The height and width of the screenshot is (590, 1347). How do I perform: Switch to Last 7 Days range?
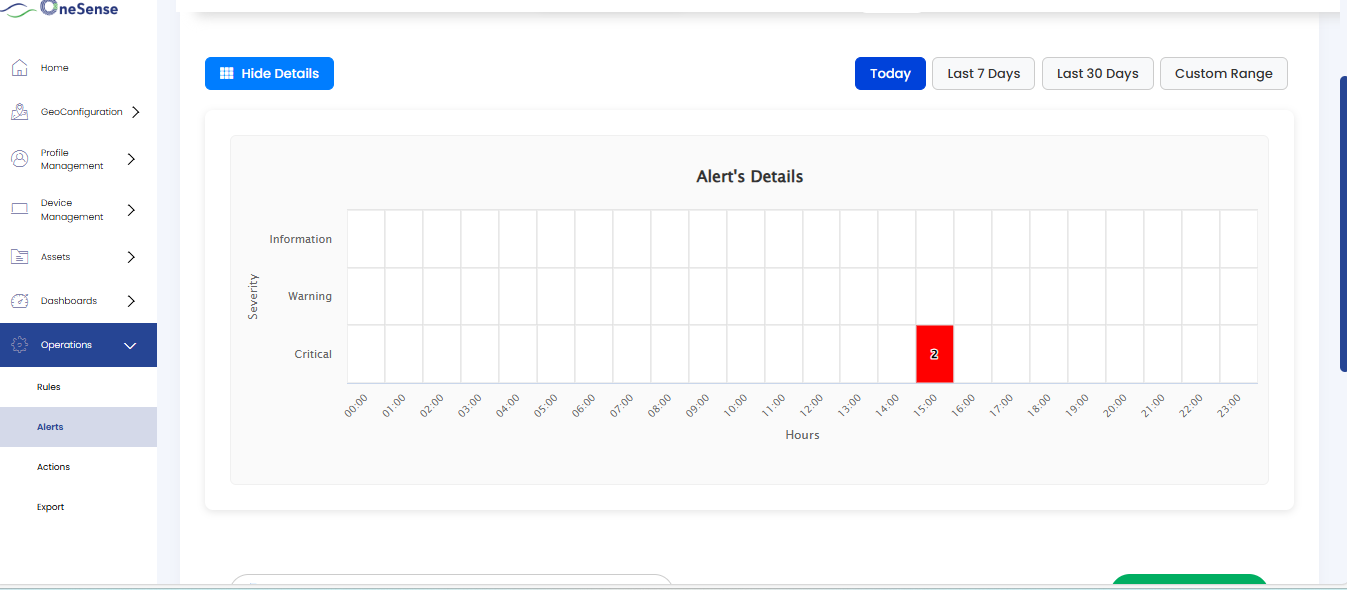[984, 73]
